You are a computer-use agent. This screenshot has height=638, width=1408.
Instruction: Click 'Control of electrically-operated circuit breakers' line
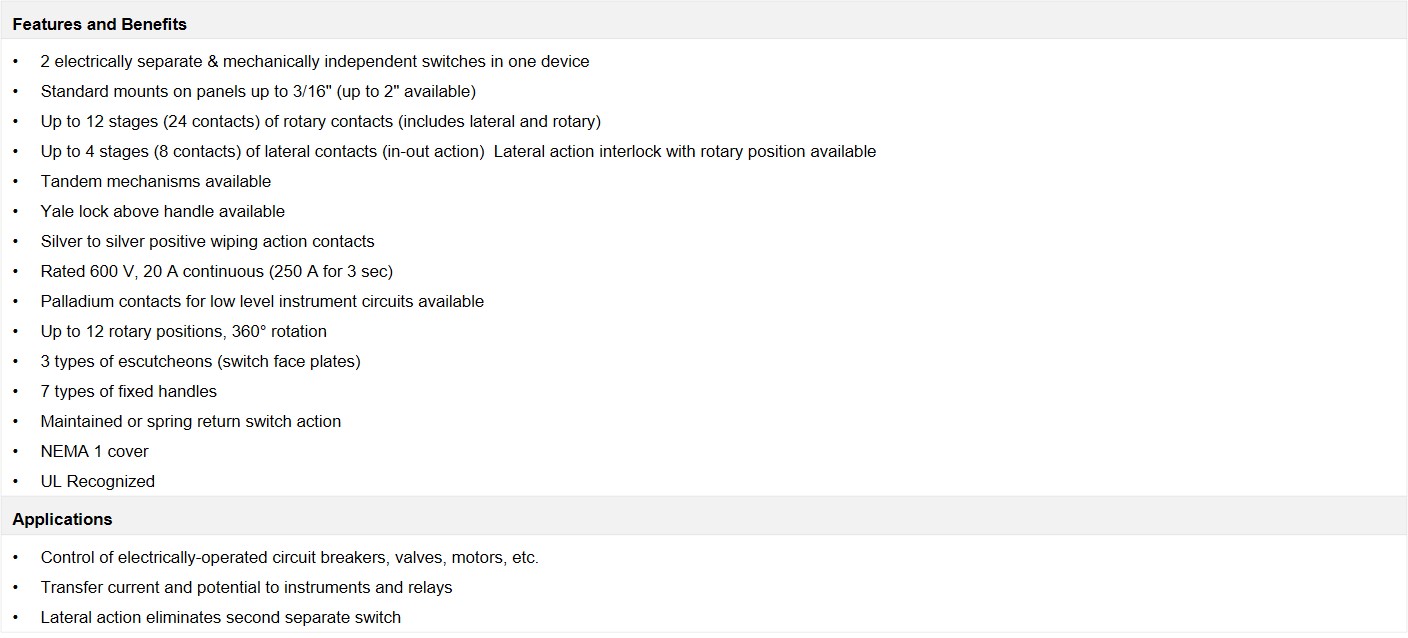tap(290, 557)
